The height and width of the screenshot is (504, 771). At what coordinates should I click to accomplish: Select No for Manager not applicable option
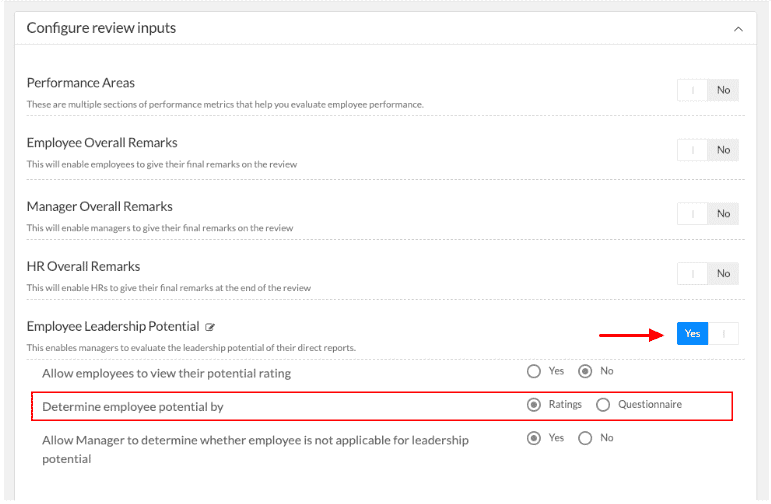click(585, 438)
